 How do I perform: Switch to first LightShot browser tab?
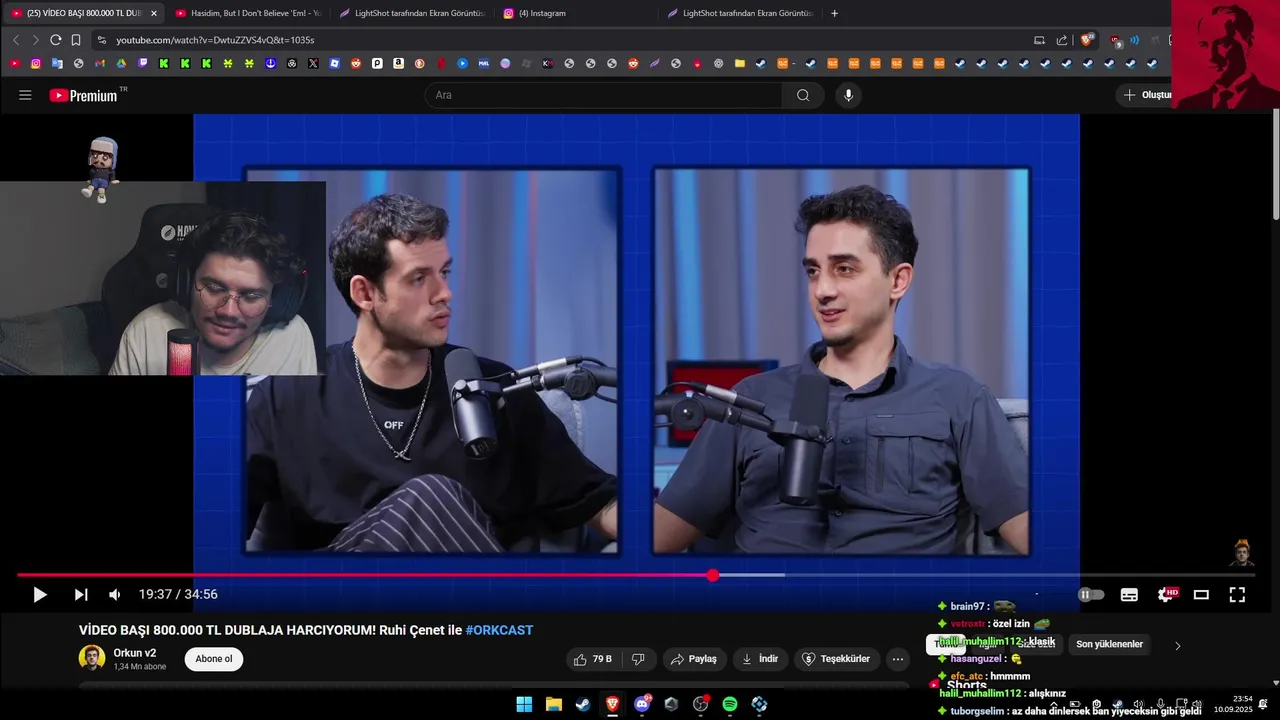coord(410,13)
